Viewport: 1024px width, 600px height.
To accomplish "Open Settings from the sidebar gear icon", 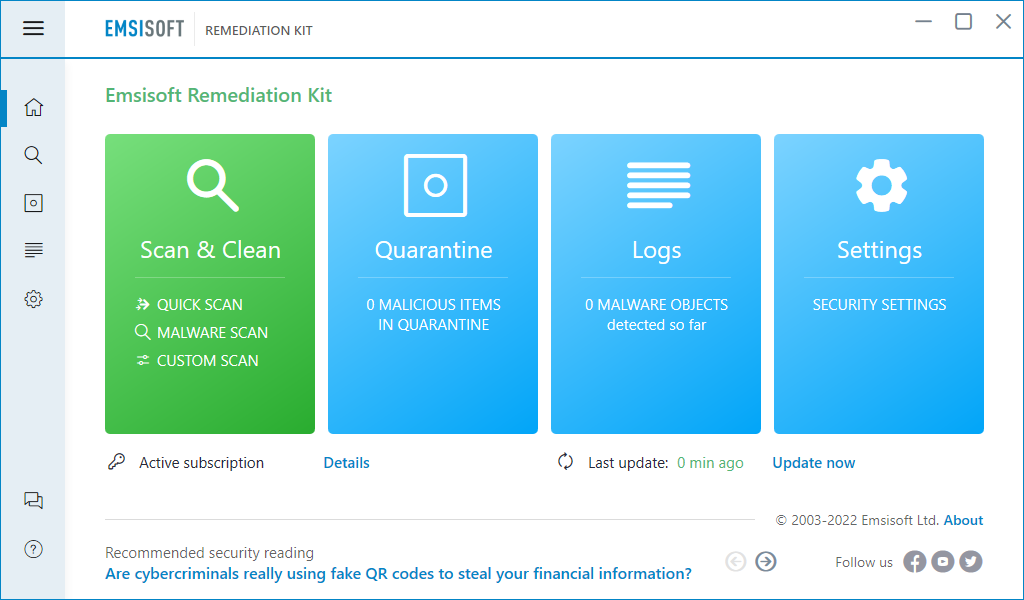I will [33, 299].
